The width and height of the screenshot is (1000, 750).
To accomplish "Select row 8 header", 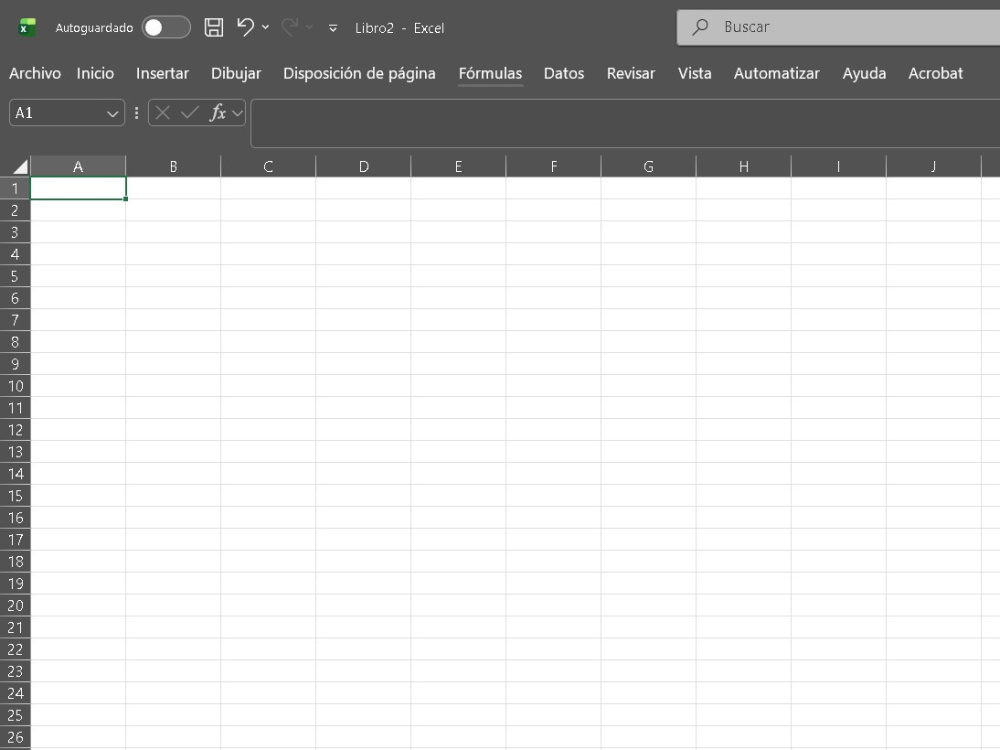I will pos(15,342).
